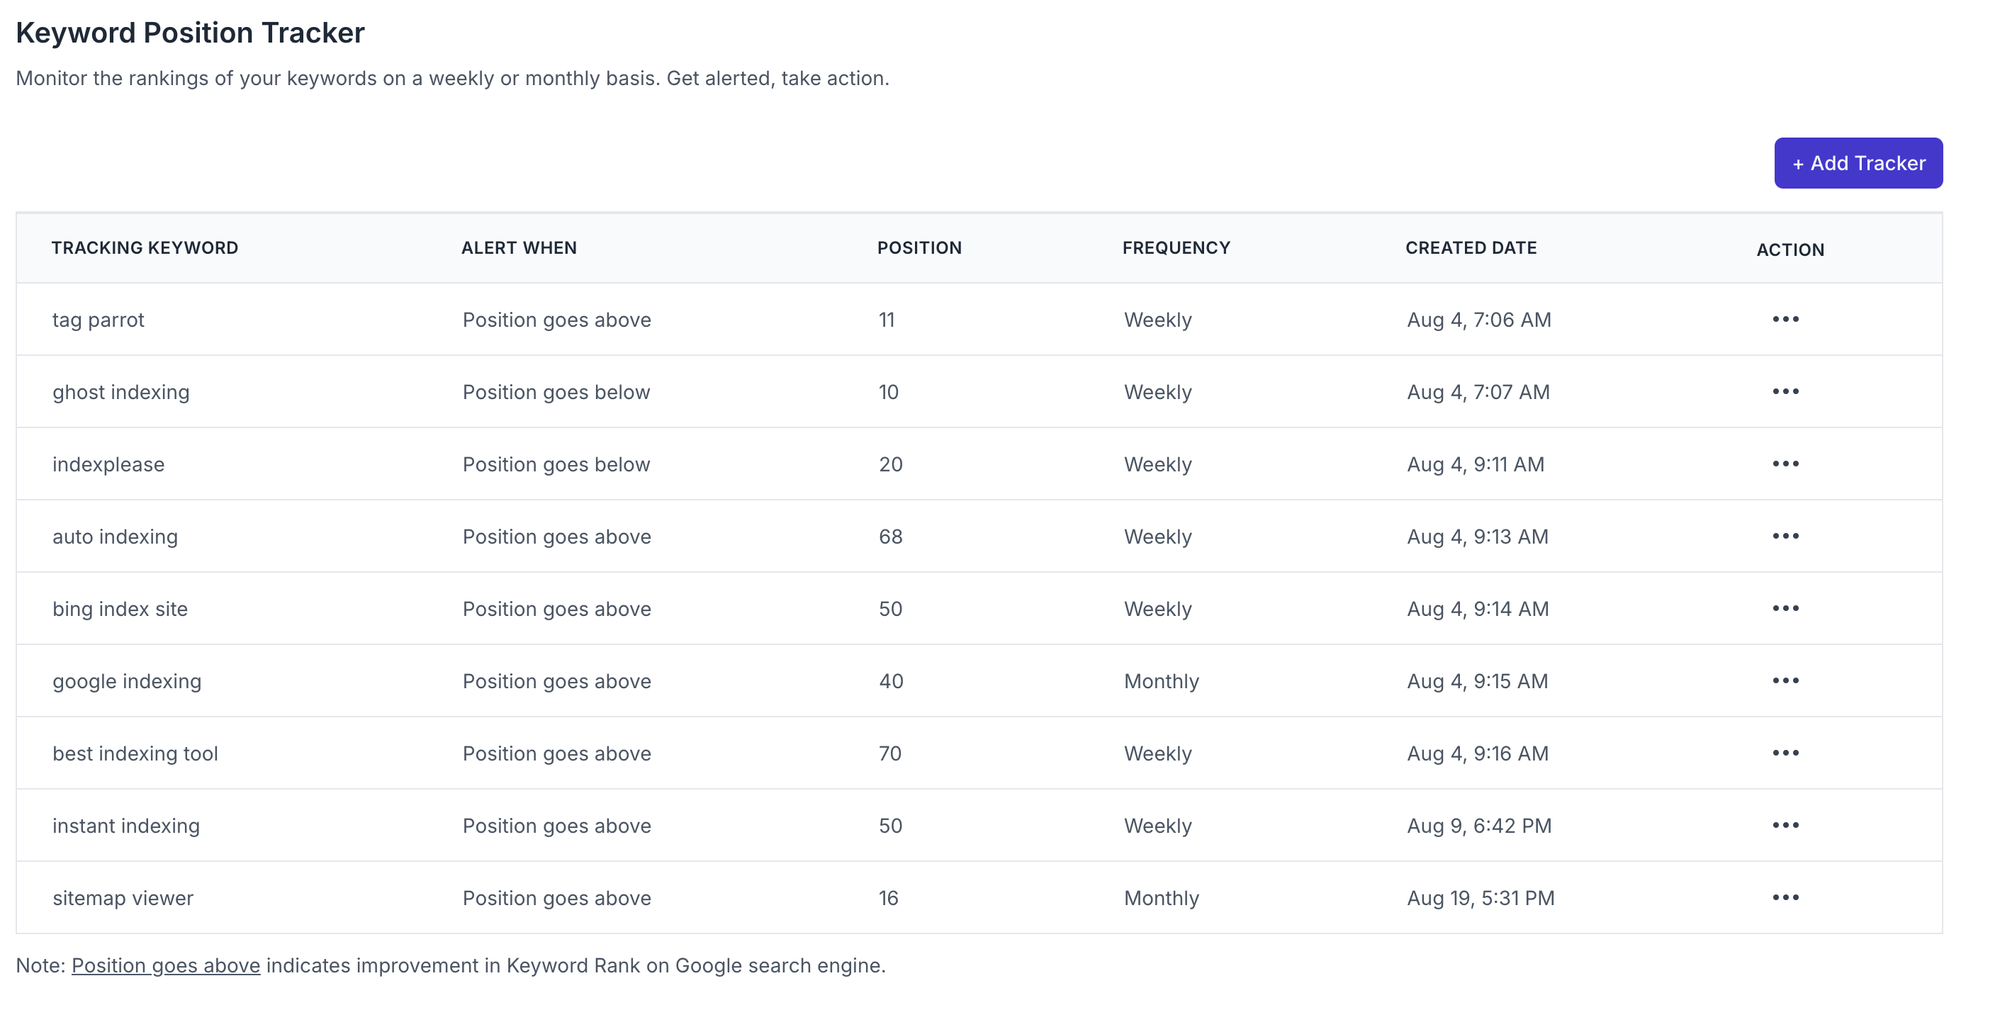Open sitemap viewer row action menu
The image size is (2000, 1015).
coord(1785,898)
